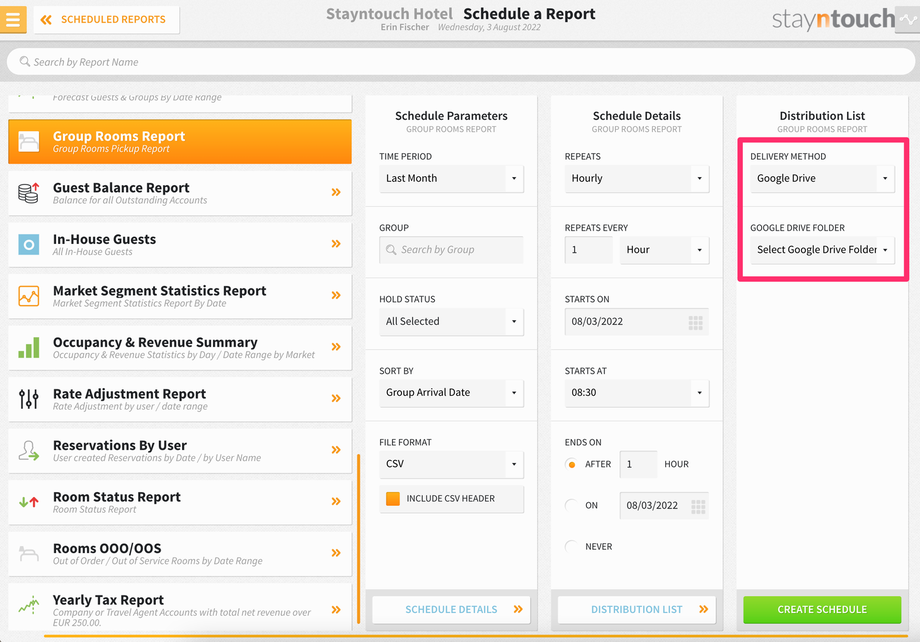Image resolution: width=920 pixels, height=642 pixels.
Task: Click the Repeats Every number field
Action: click(588, 250)
